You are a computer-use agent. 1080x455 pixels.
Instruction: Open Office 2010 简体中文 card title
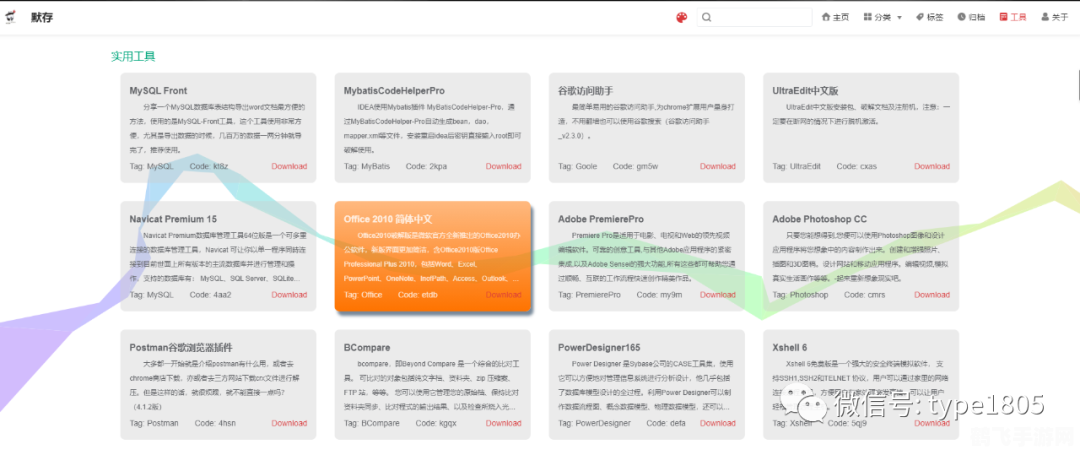[388, 219]
